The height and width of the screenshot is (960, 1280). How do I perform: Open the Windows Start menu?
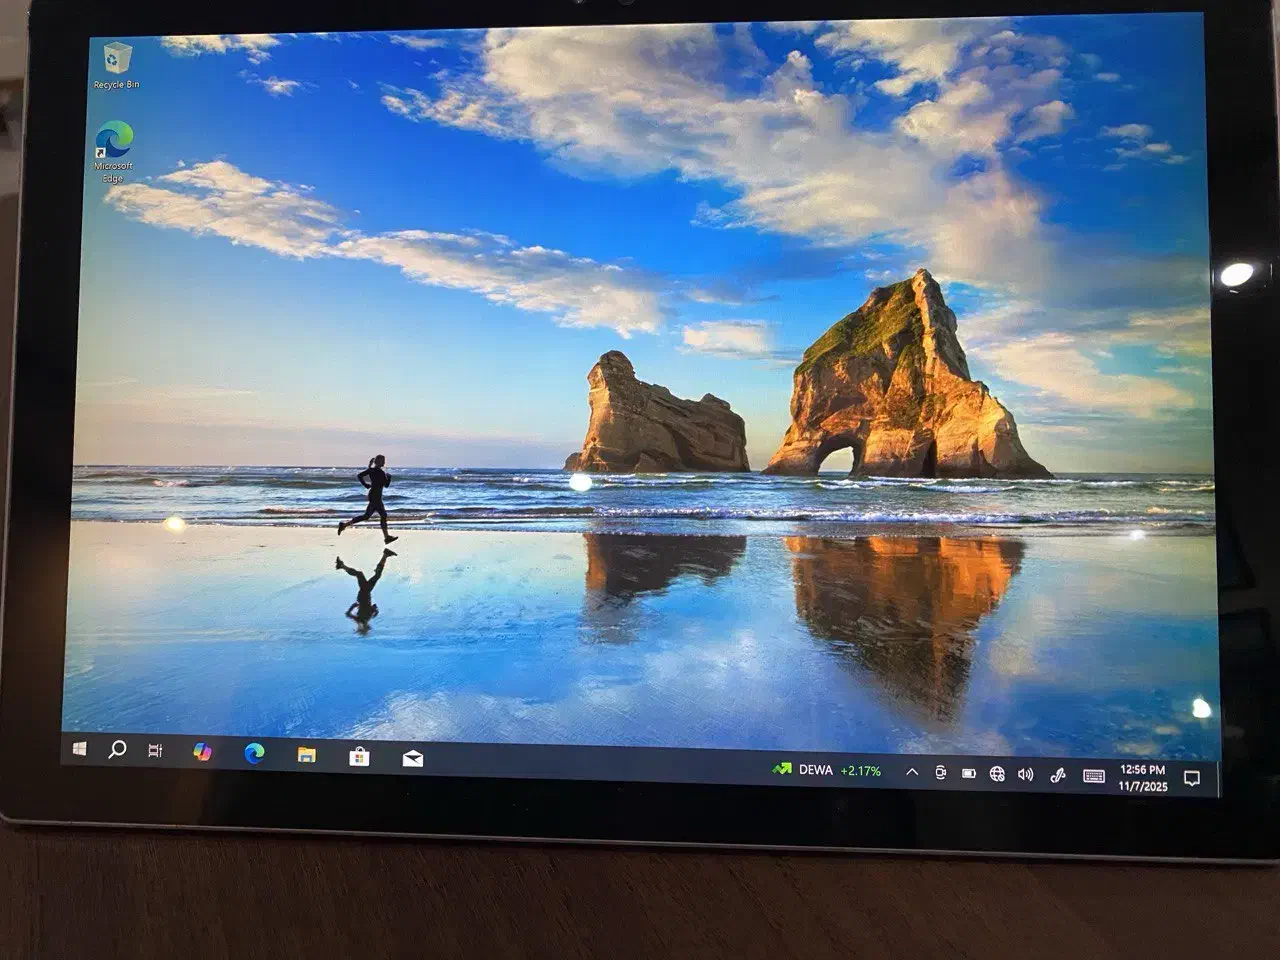(x=80, y=749)
